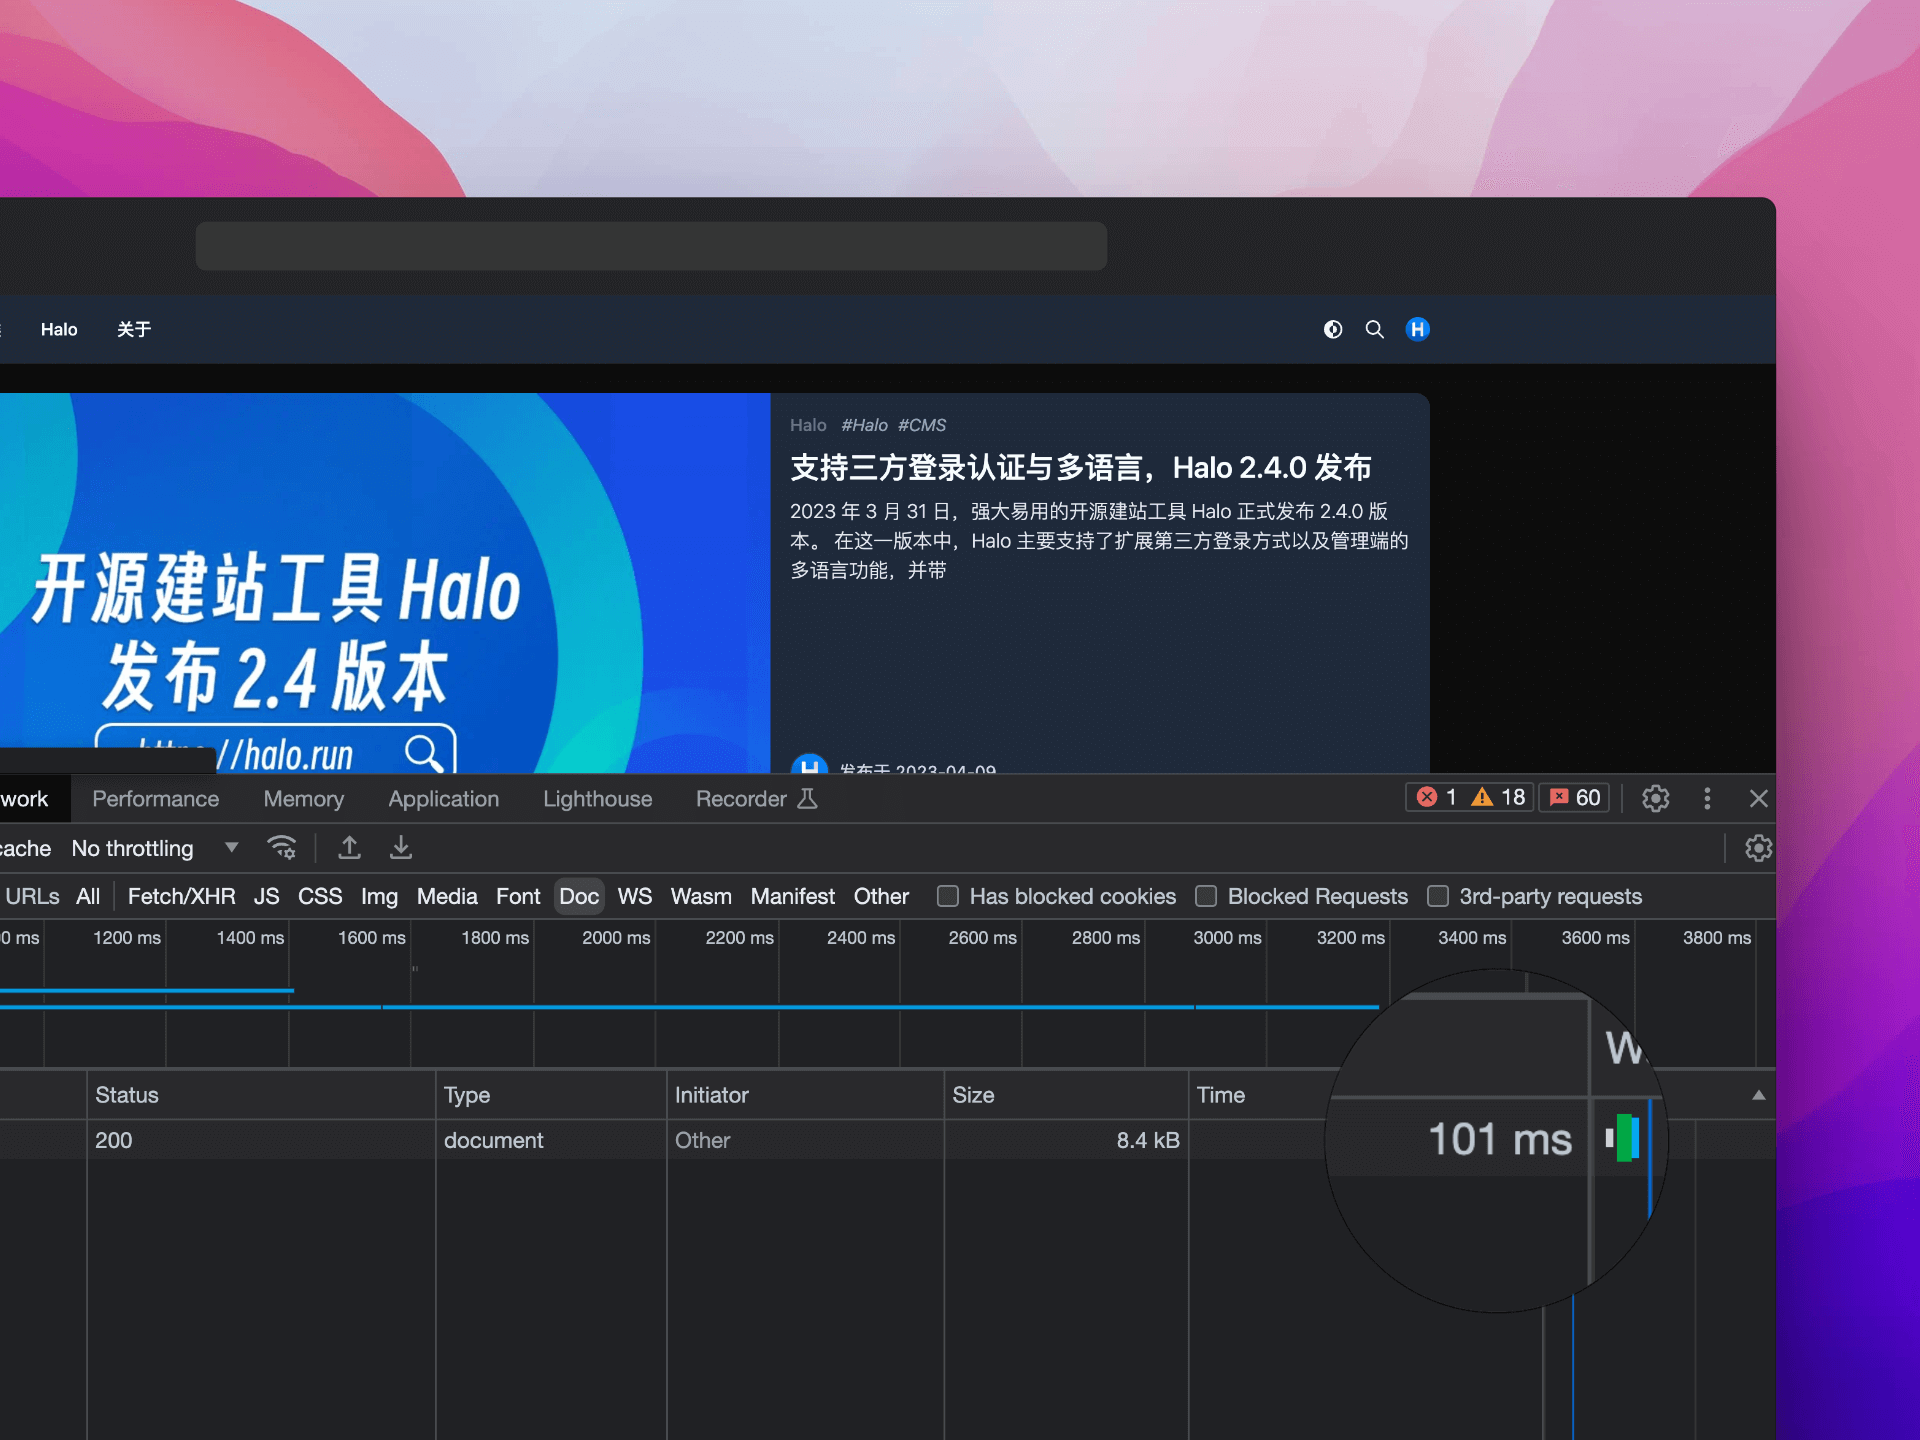Screen dimensions: 1920x1440
Task: Switch to the Lighthouse tab
Action: click(x=597, y=799)
